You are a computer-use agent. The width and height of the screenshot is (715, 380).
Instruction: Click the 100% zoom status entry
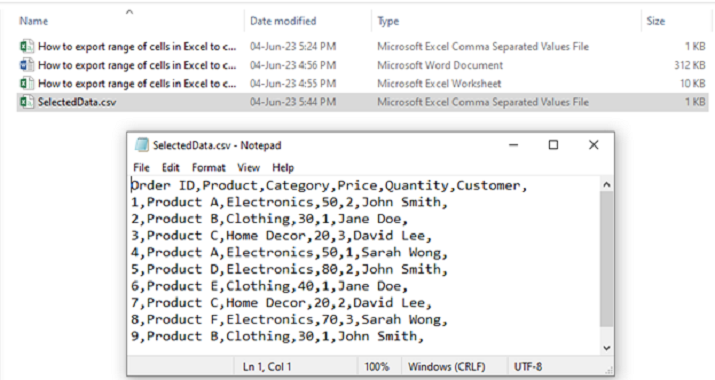377,367
